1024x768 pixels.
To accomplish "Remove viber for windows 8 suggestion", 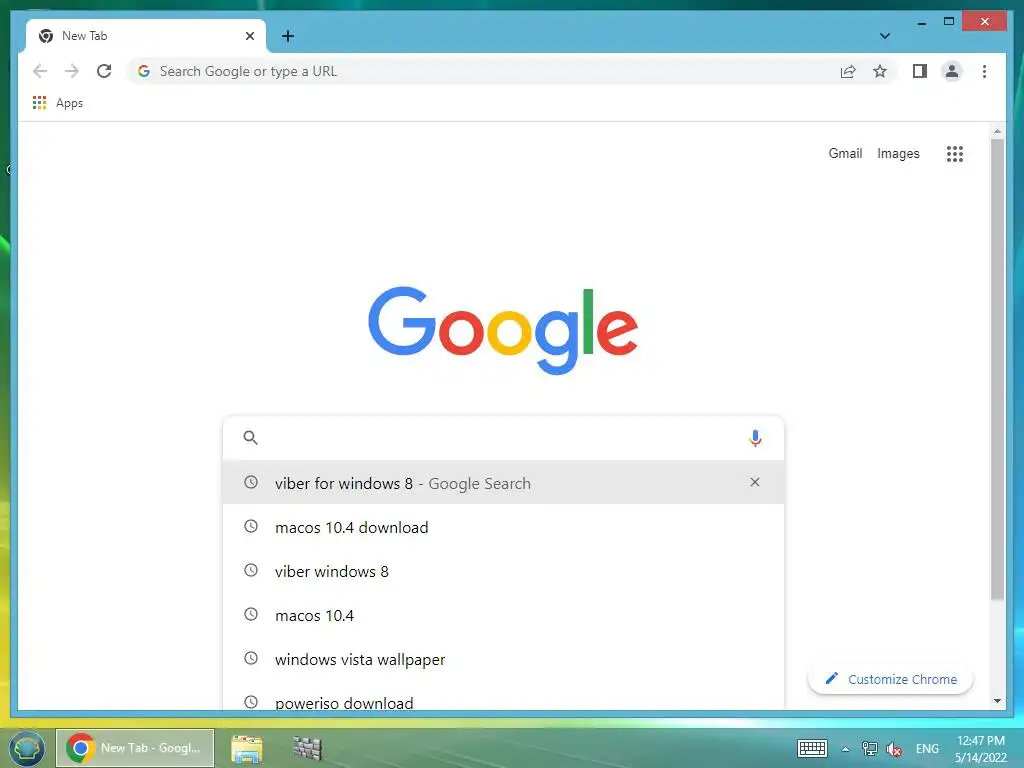I will pyautogui.click(x=755, y=482).
